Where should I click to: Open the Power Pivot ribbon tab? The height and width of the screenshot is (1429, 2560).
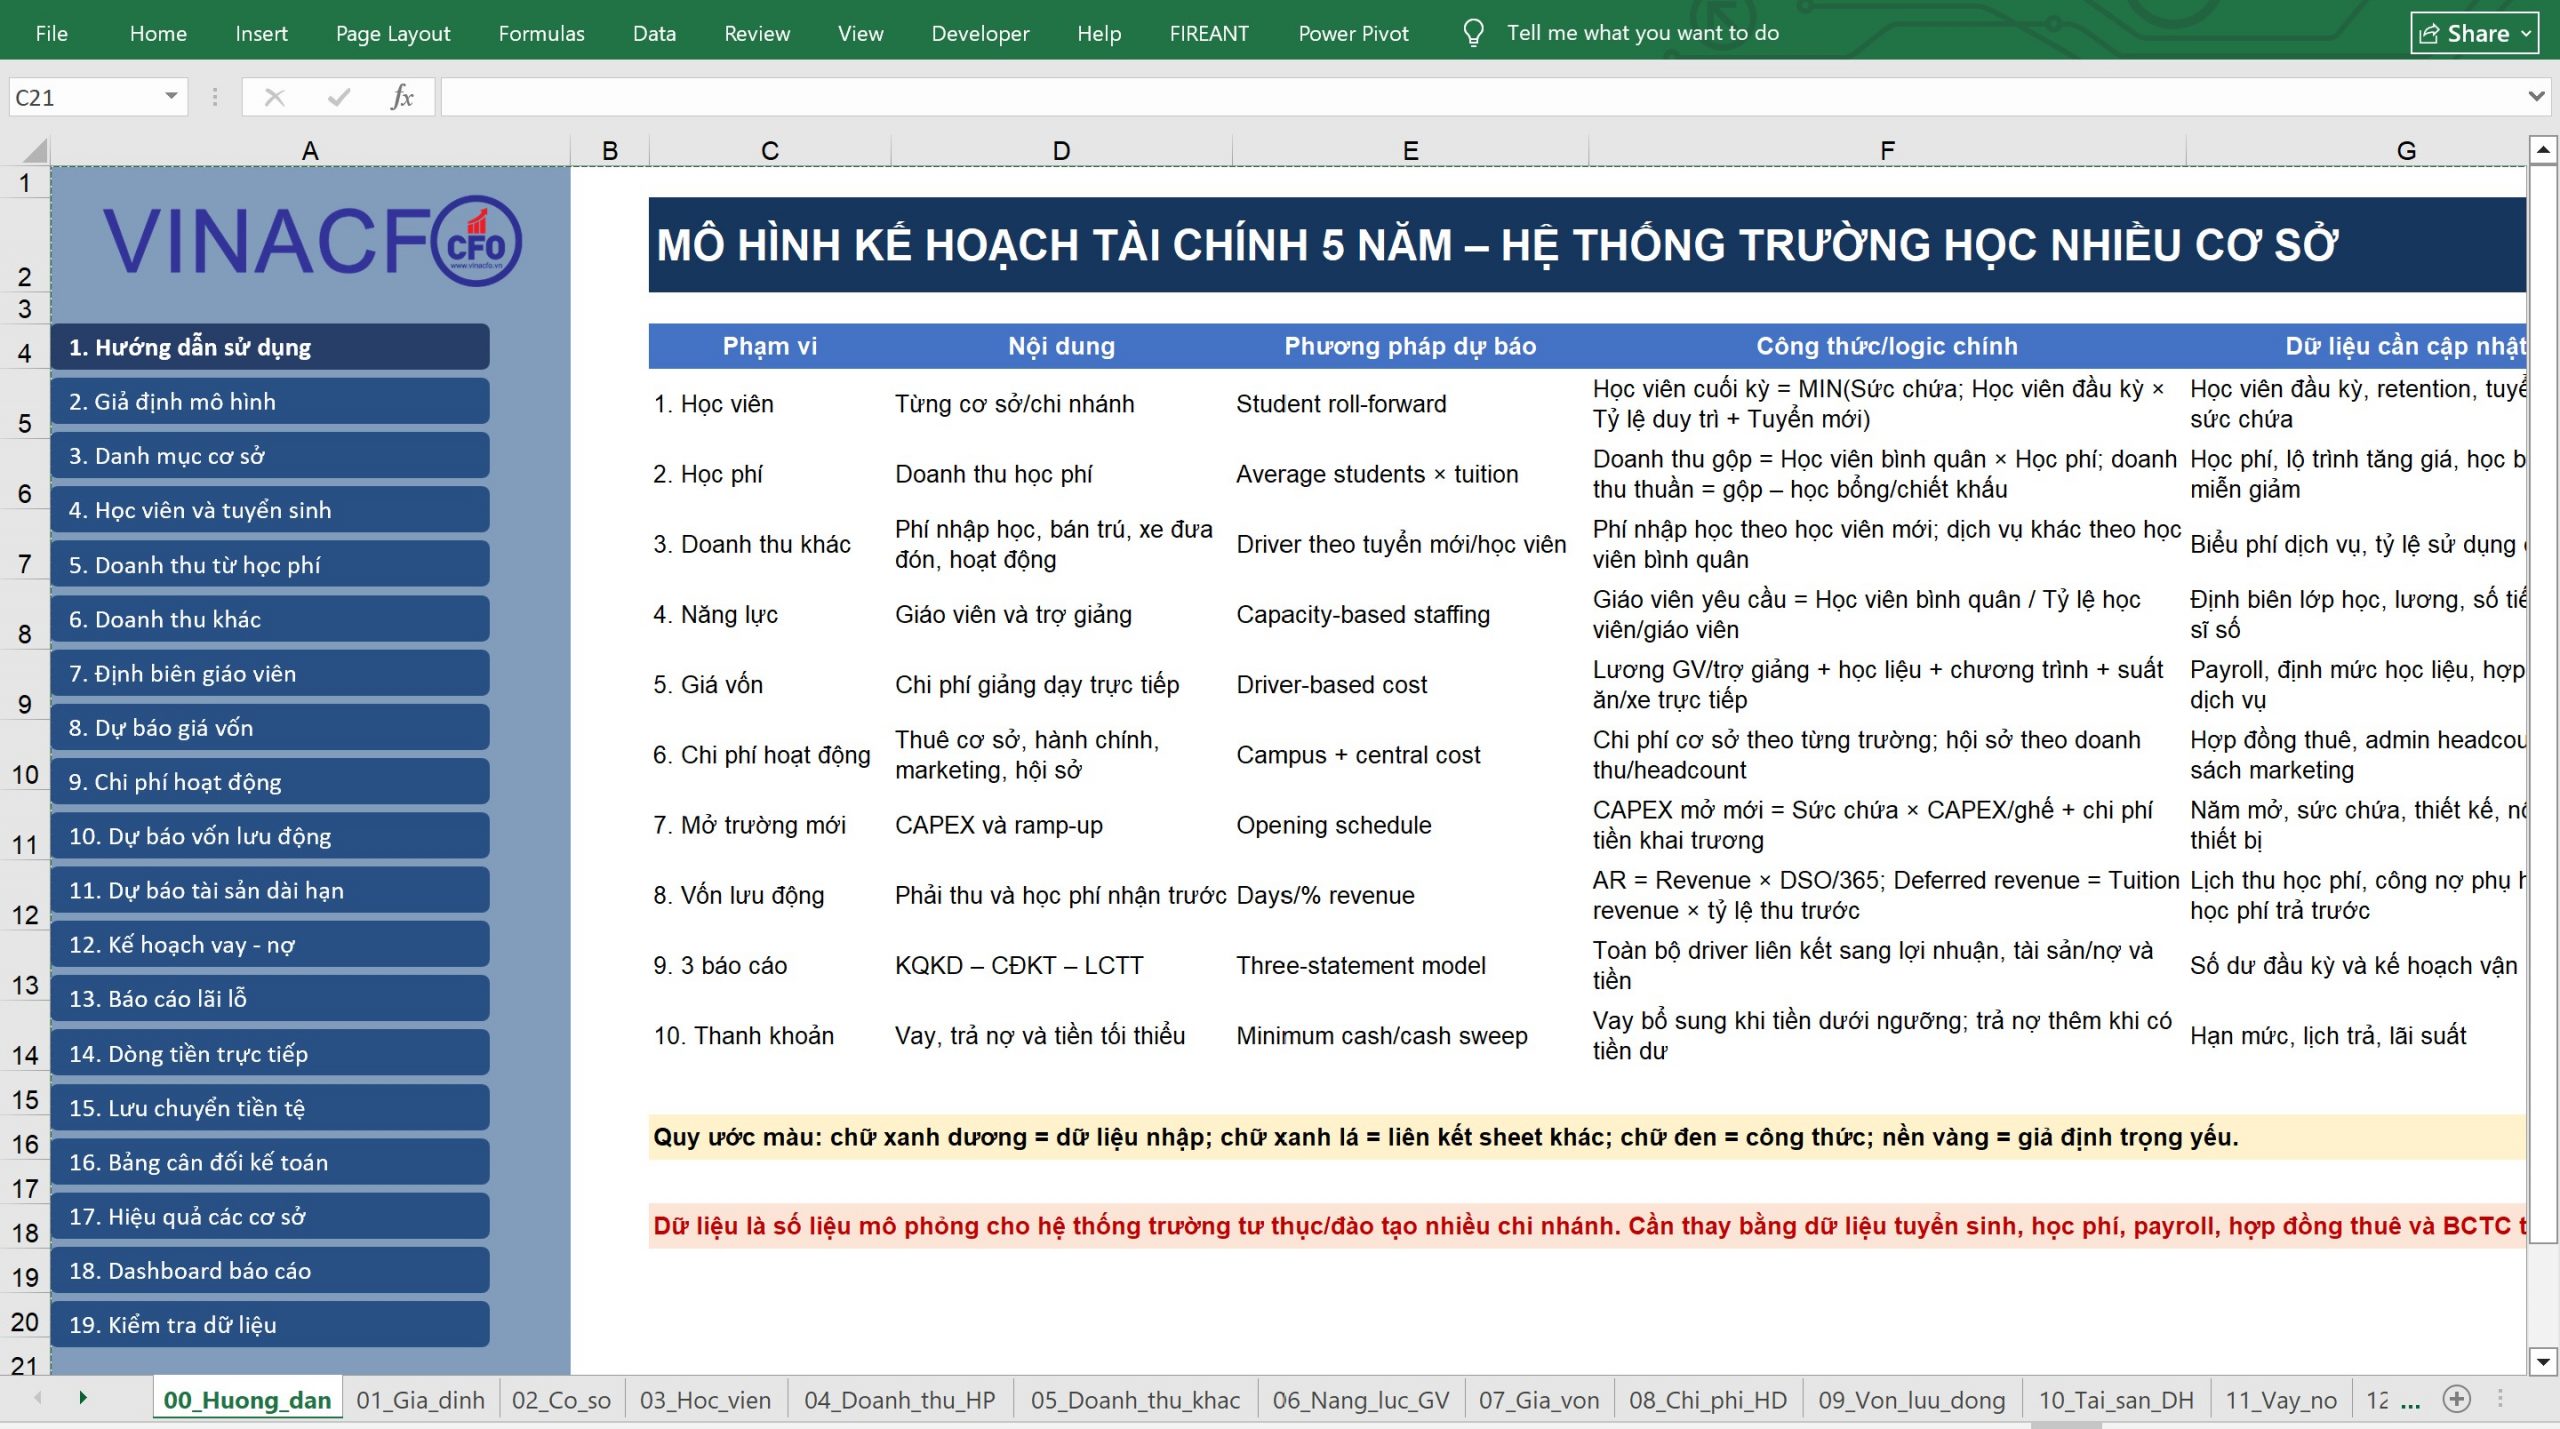tap(1352, 33)
